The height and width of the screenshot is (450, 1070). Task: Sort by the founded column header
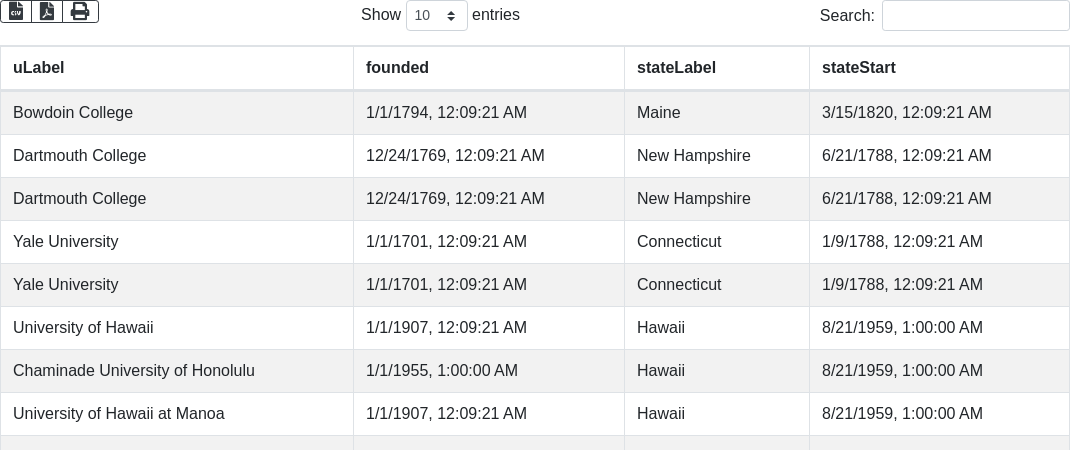coord(397,68)
